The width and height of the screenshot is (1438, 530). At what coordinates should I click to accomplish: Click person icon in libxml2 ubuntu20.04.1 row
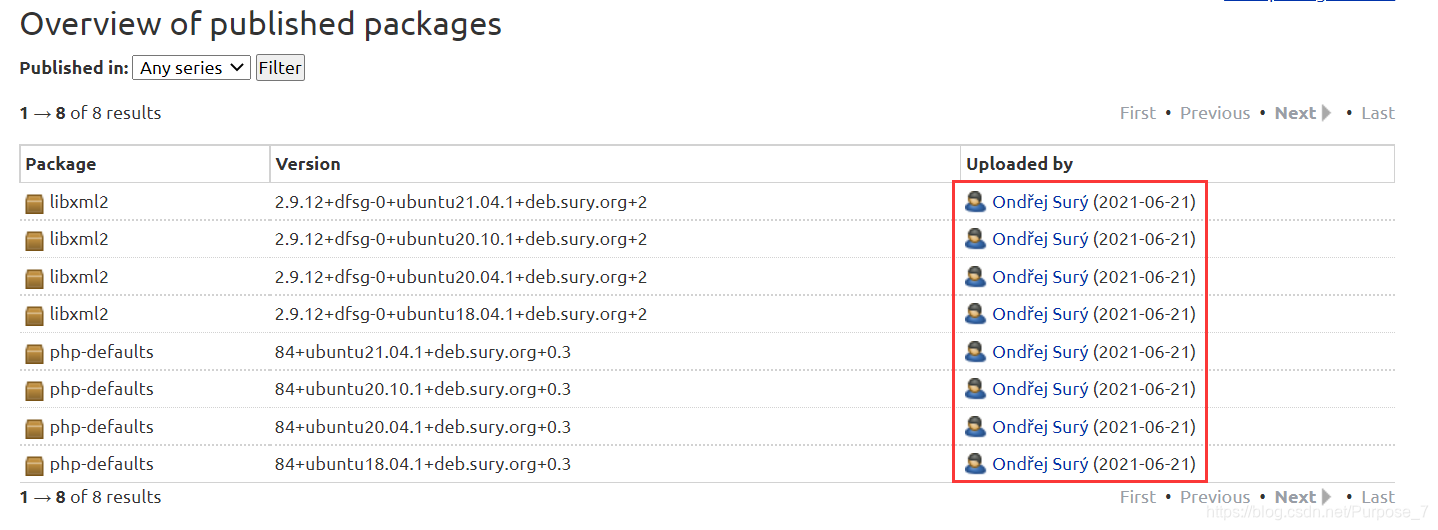975,277
